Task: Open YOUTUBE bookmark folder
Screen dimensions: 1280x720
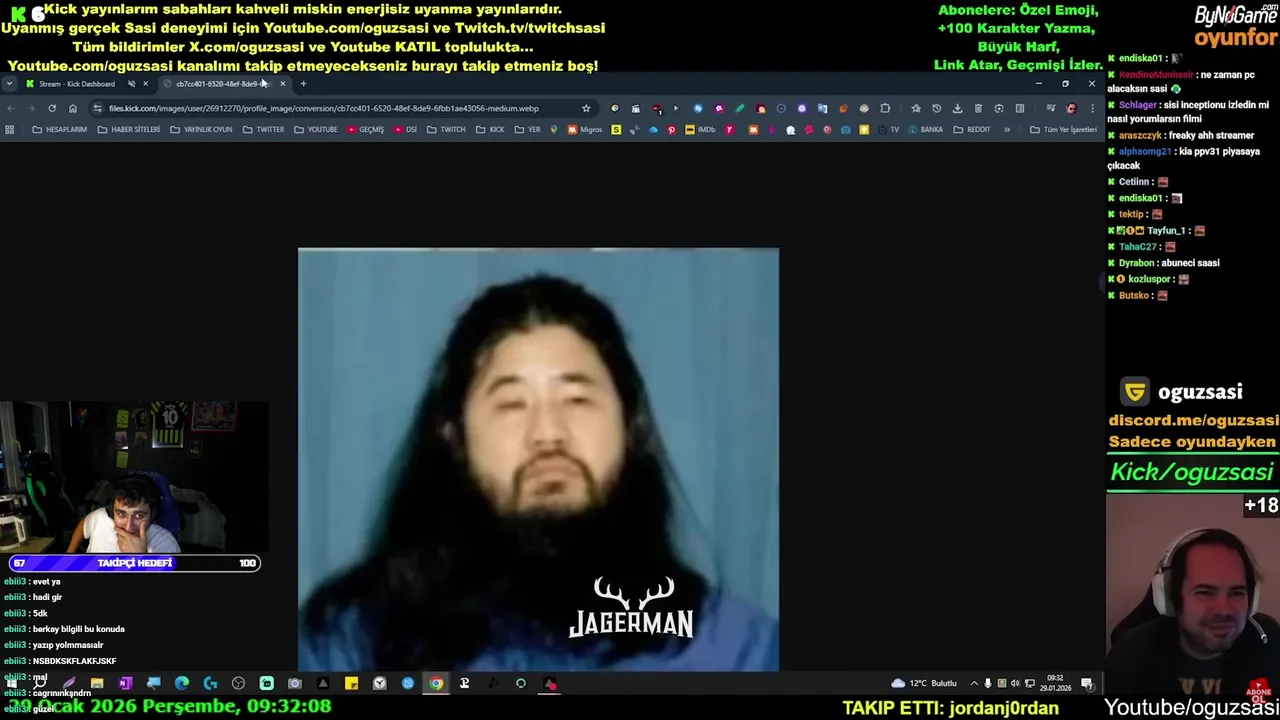Action: coord(315,129)
